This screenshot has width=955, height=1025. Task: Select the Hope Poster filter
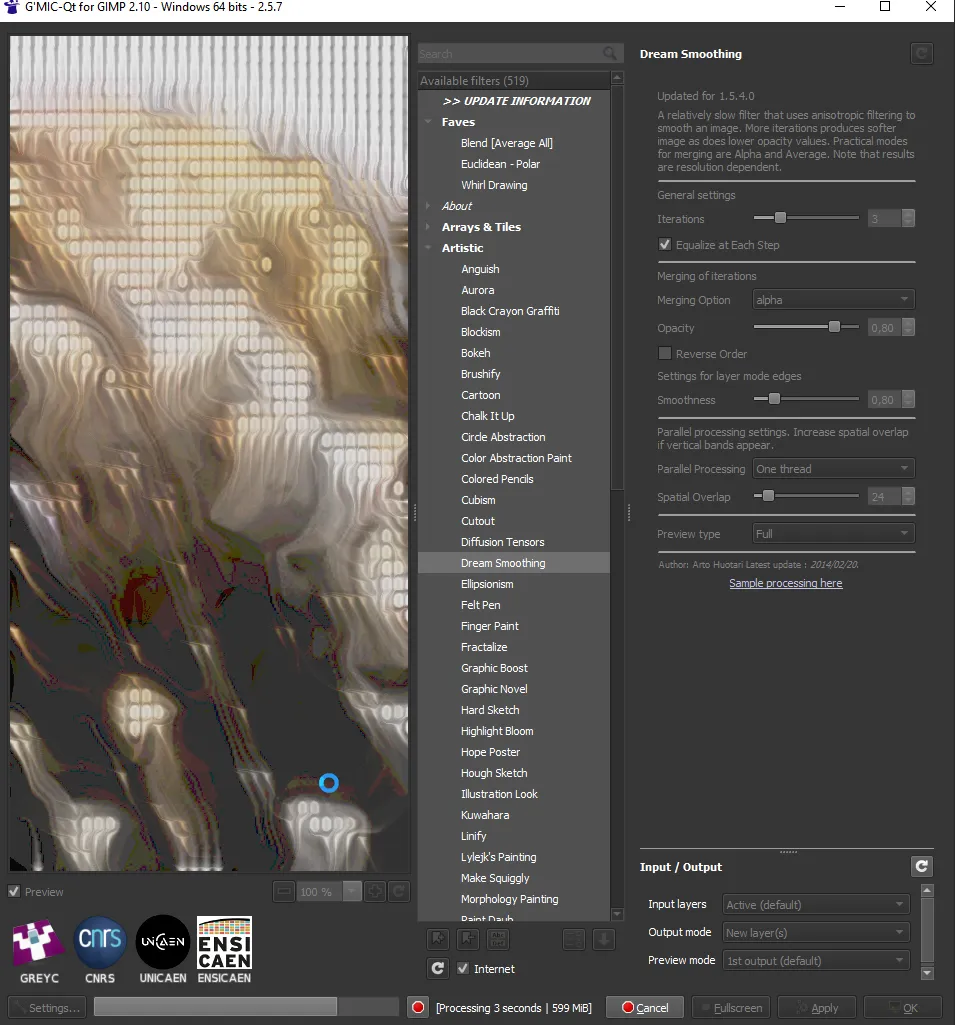490,752
